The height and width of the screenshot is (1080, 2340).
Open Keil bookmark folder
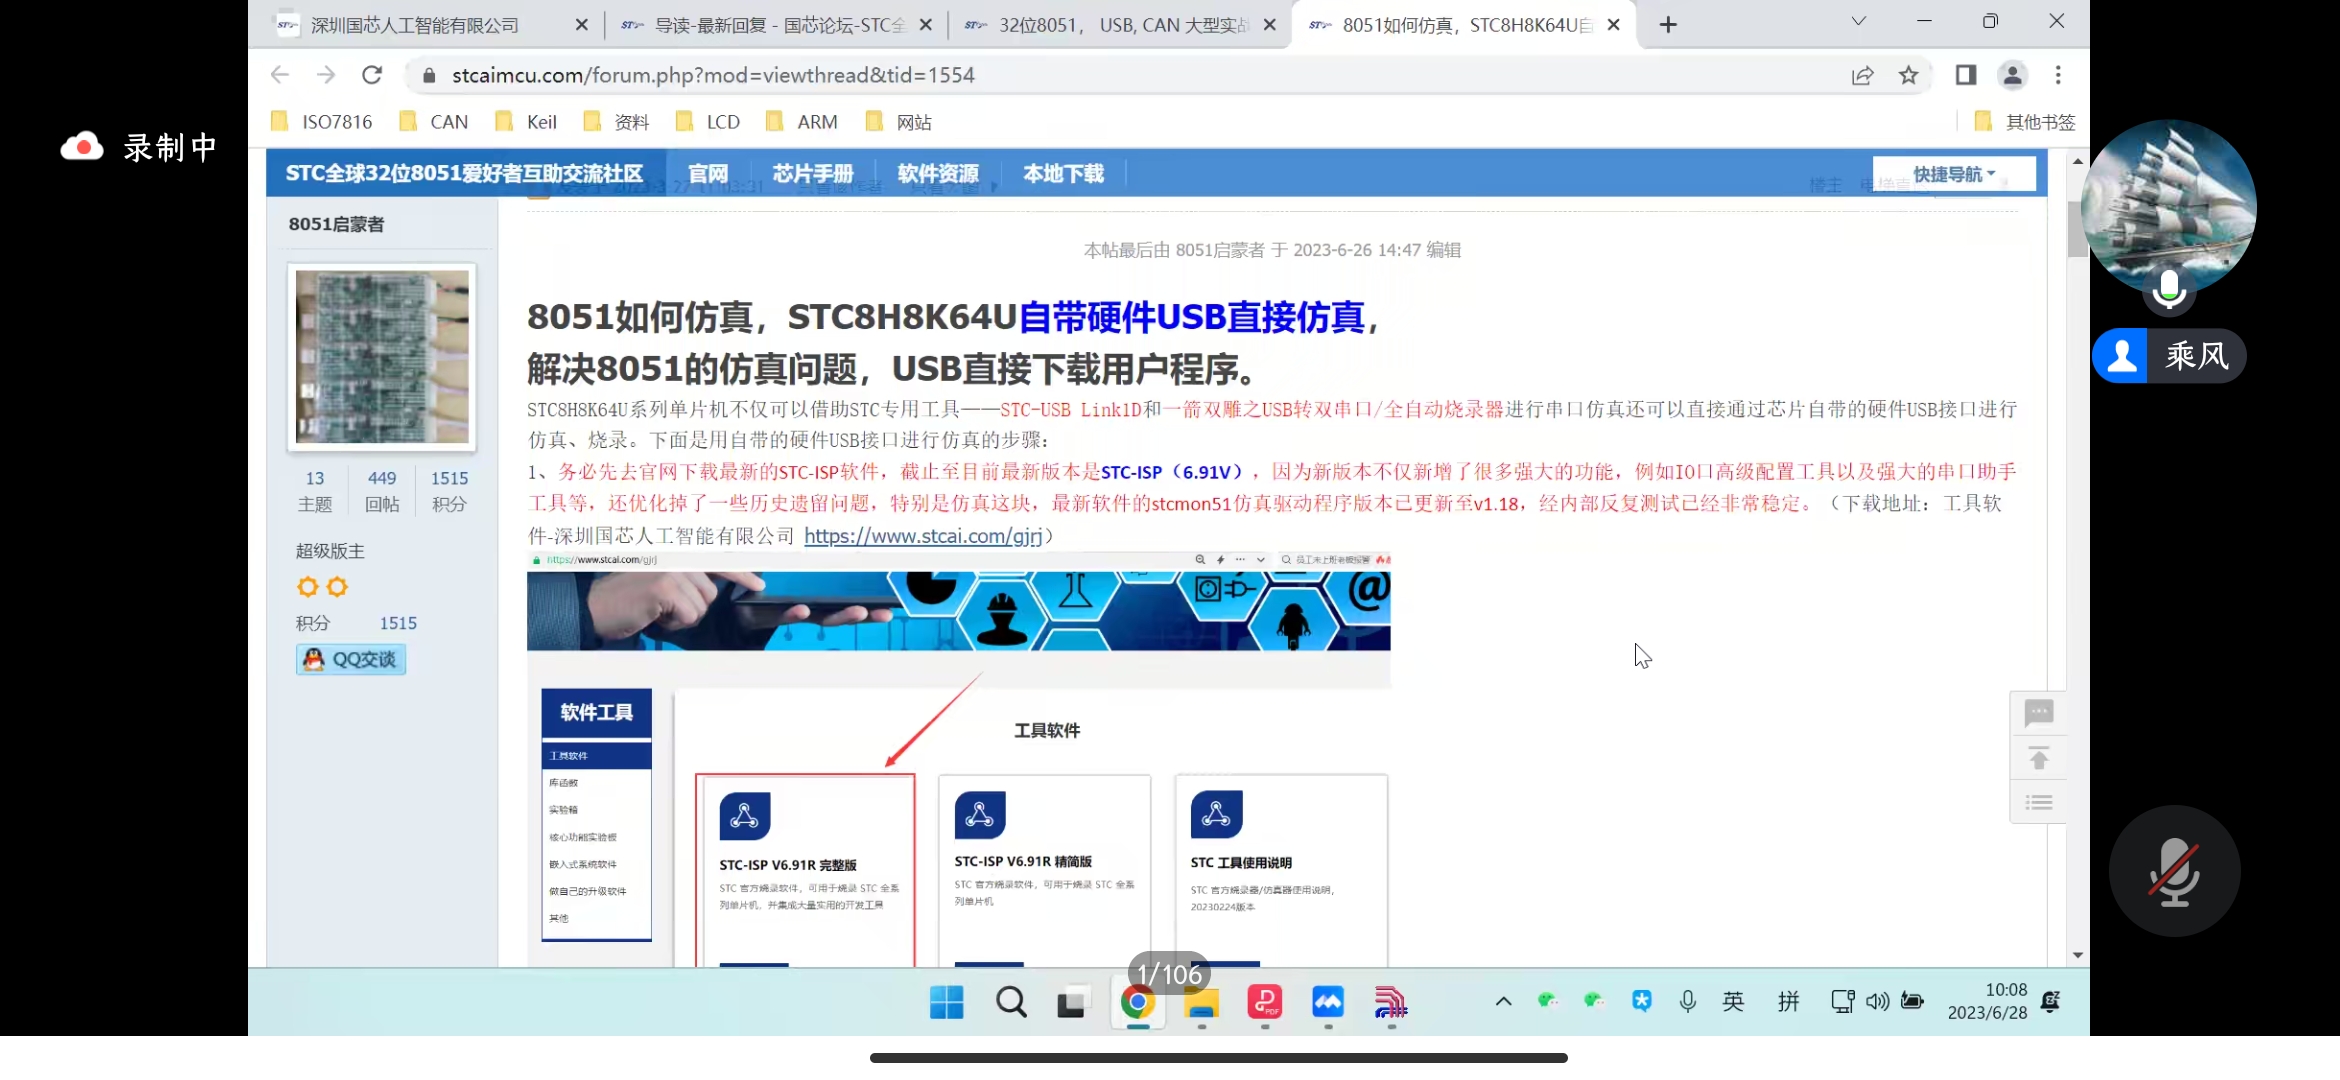[x=527, y=122]
